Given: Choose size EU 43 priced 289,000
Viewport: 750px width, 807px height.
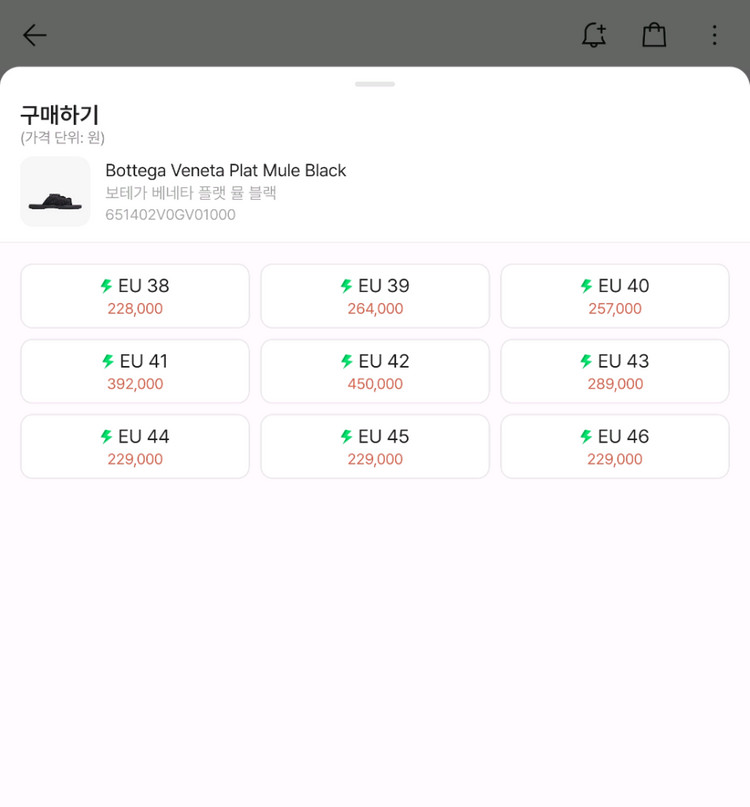Looking at the screenshot, I should [x=615, y=371].
